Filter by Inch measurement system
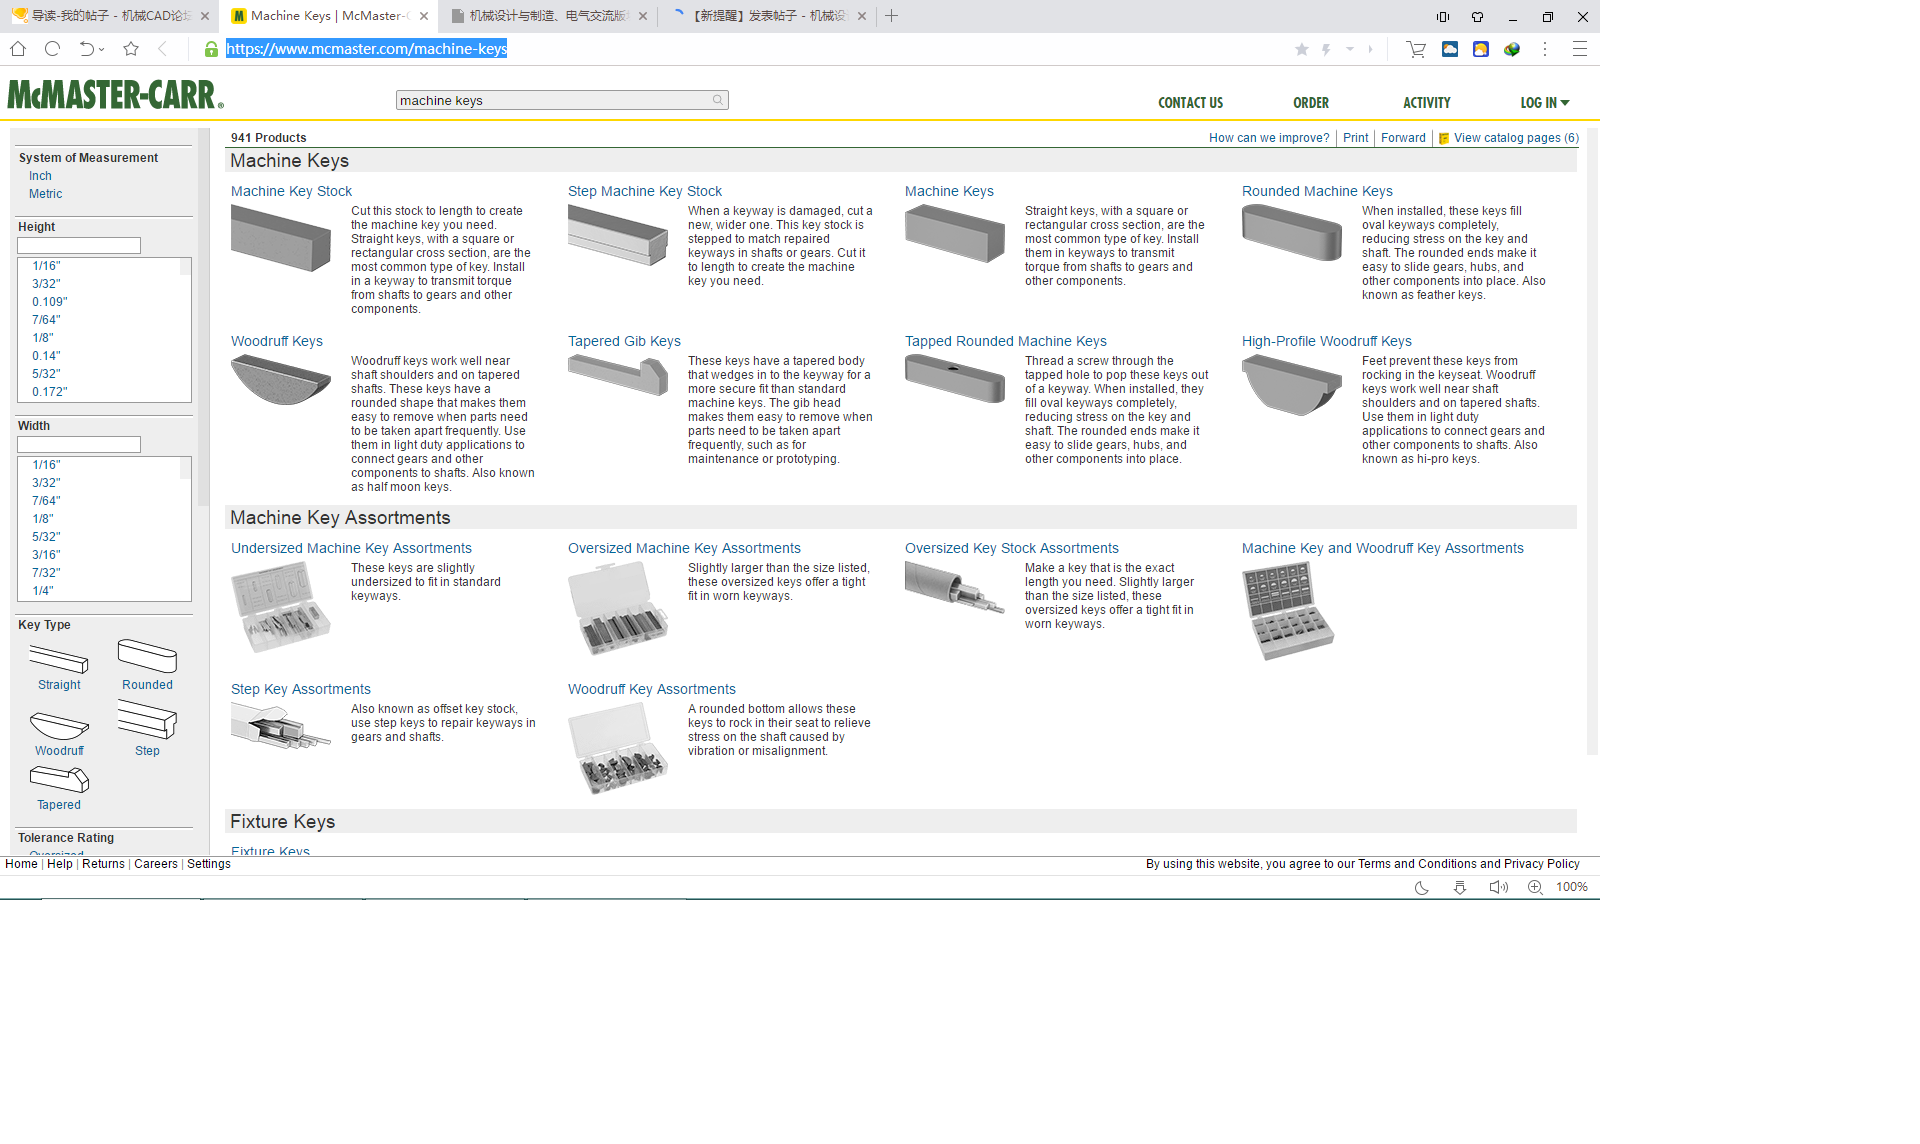 pos(40,176)
